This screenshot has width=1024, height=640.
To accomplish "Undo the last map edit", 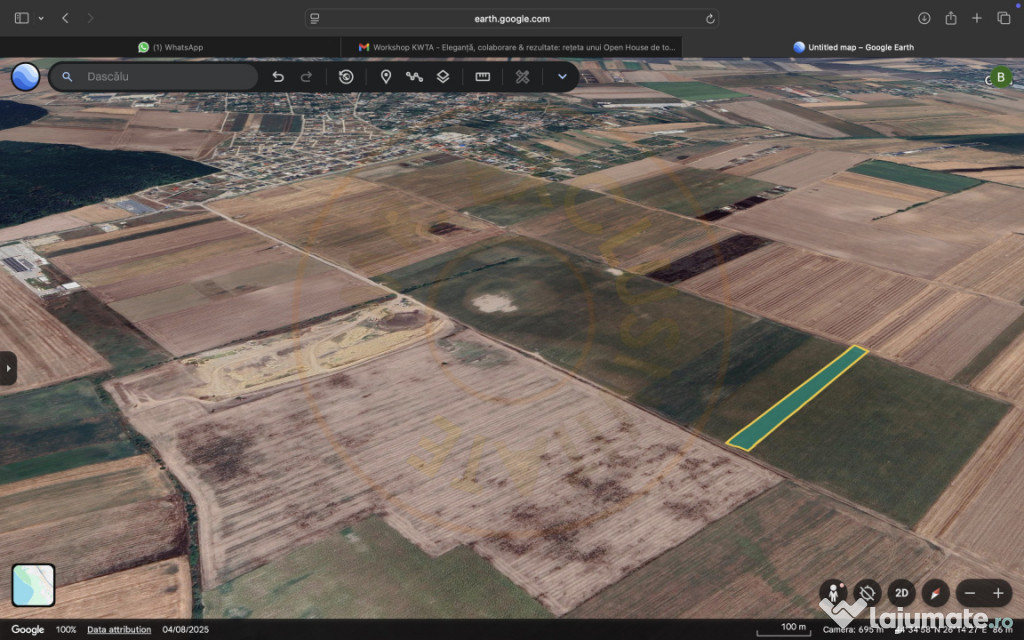I will tap(278, 77).
